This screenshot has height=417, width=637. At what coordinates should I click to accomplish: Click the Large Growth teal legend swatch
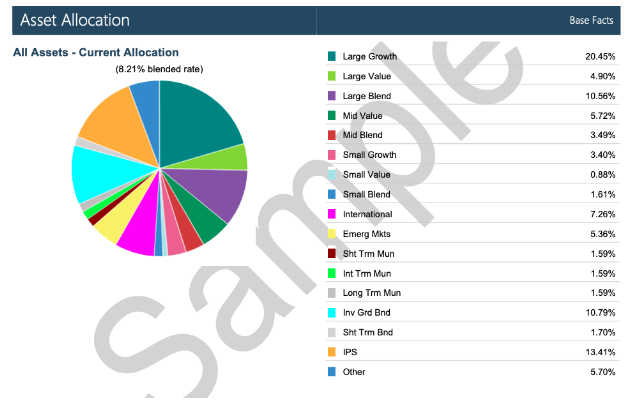332,56
